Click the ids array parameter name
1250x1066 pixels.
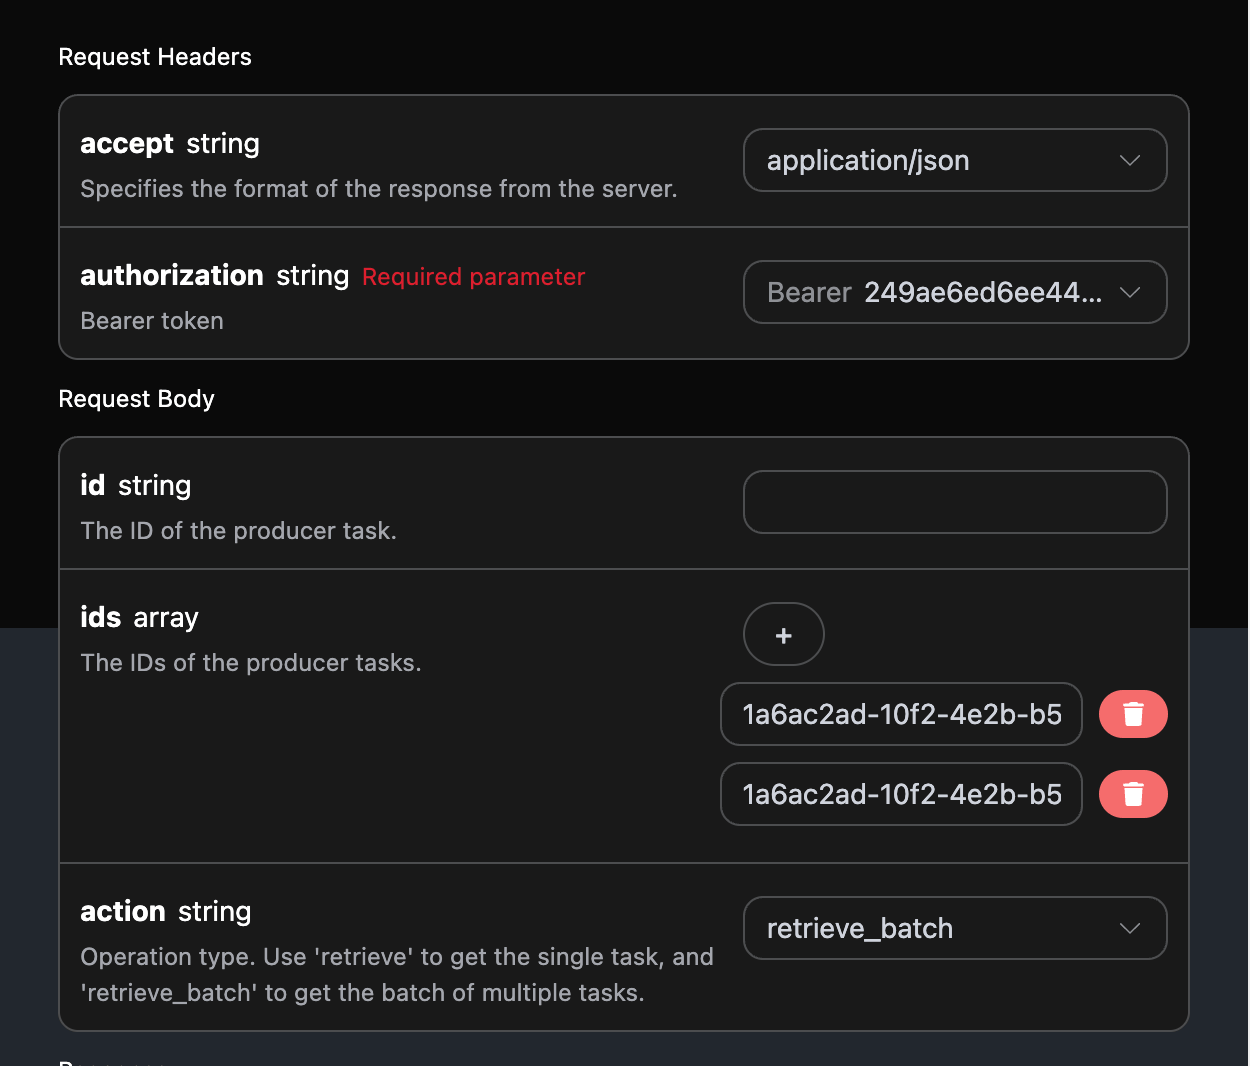pos(101,618)
